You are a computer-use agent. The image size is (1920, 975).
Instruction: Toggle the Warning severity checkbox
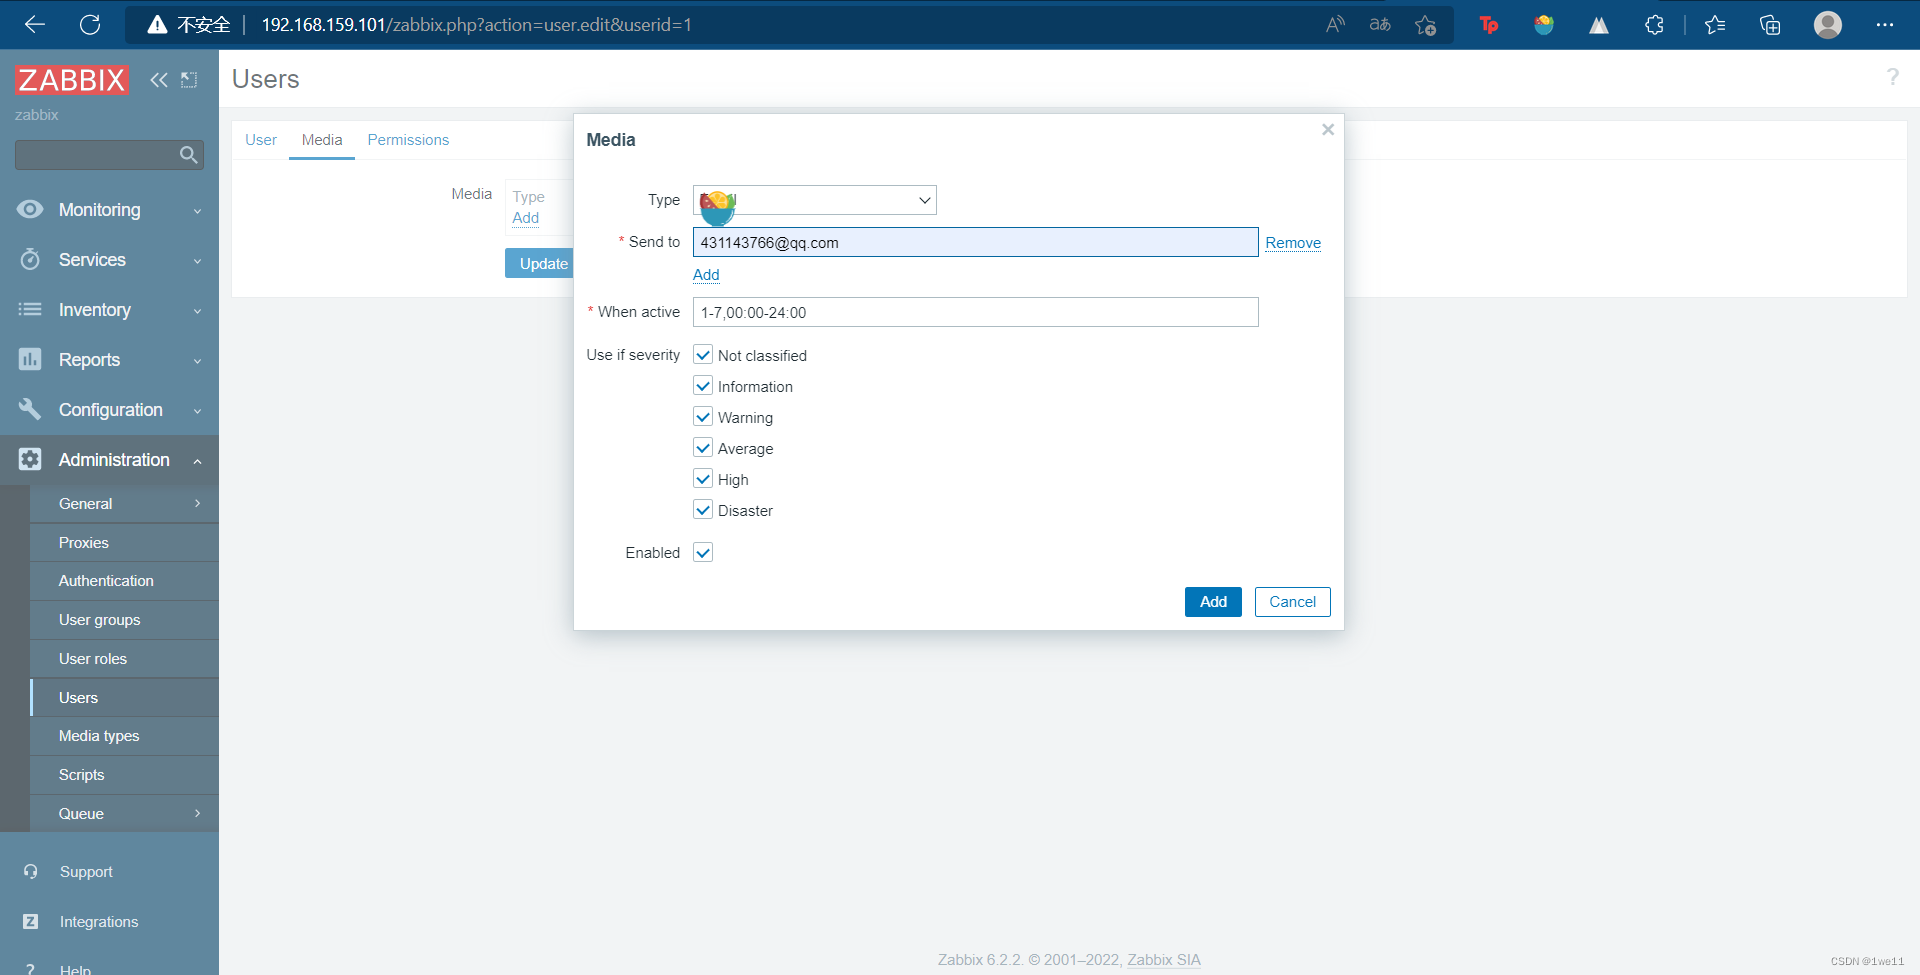(703, 417)
